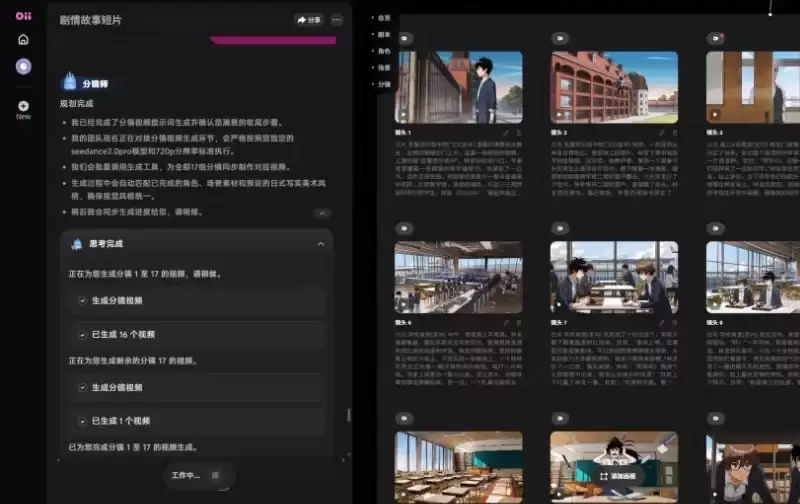Play the empty classroom video clip
This screenshot has width=800, height=504.
pos(404,494)
